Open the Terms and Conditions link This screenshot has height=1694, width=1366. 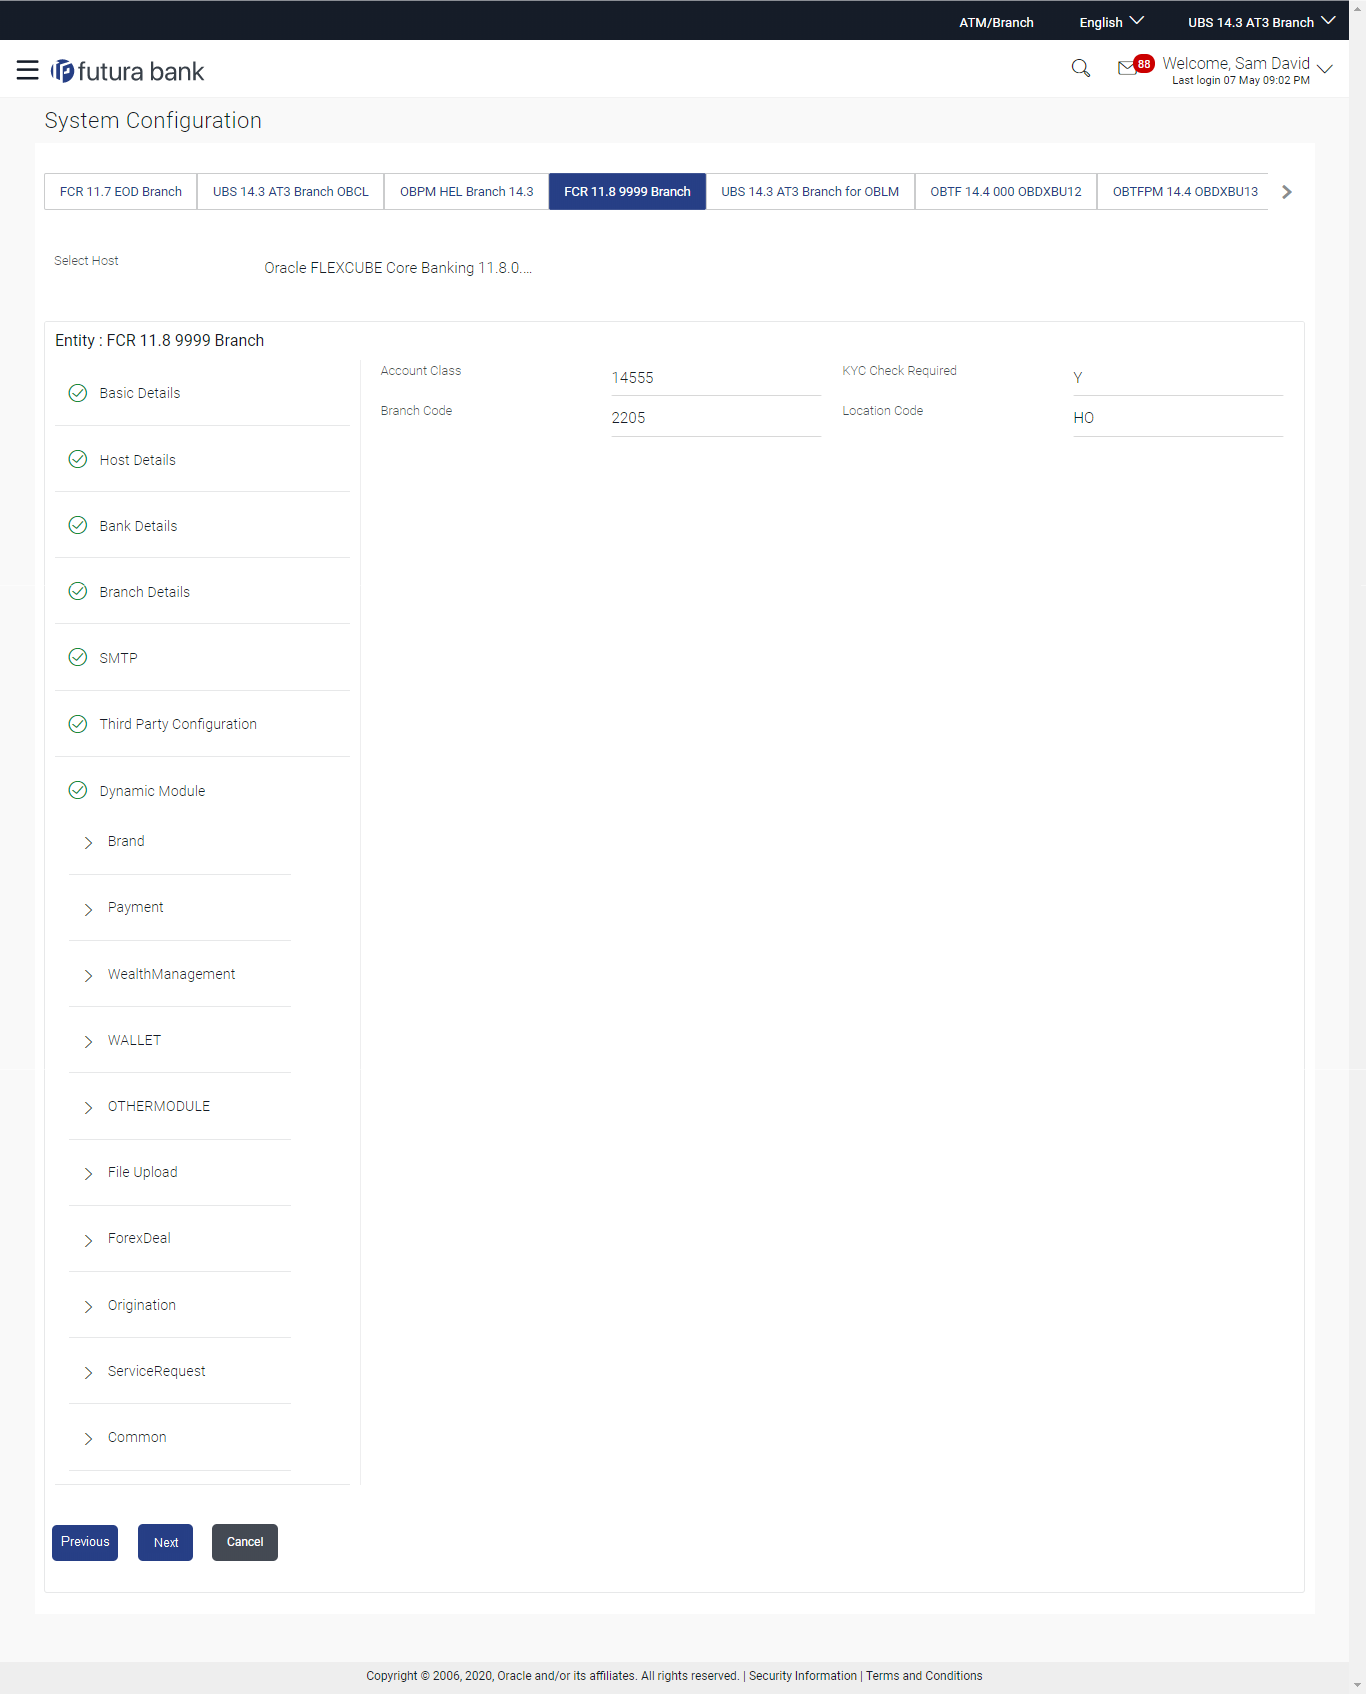pos(924,1676)
